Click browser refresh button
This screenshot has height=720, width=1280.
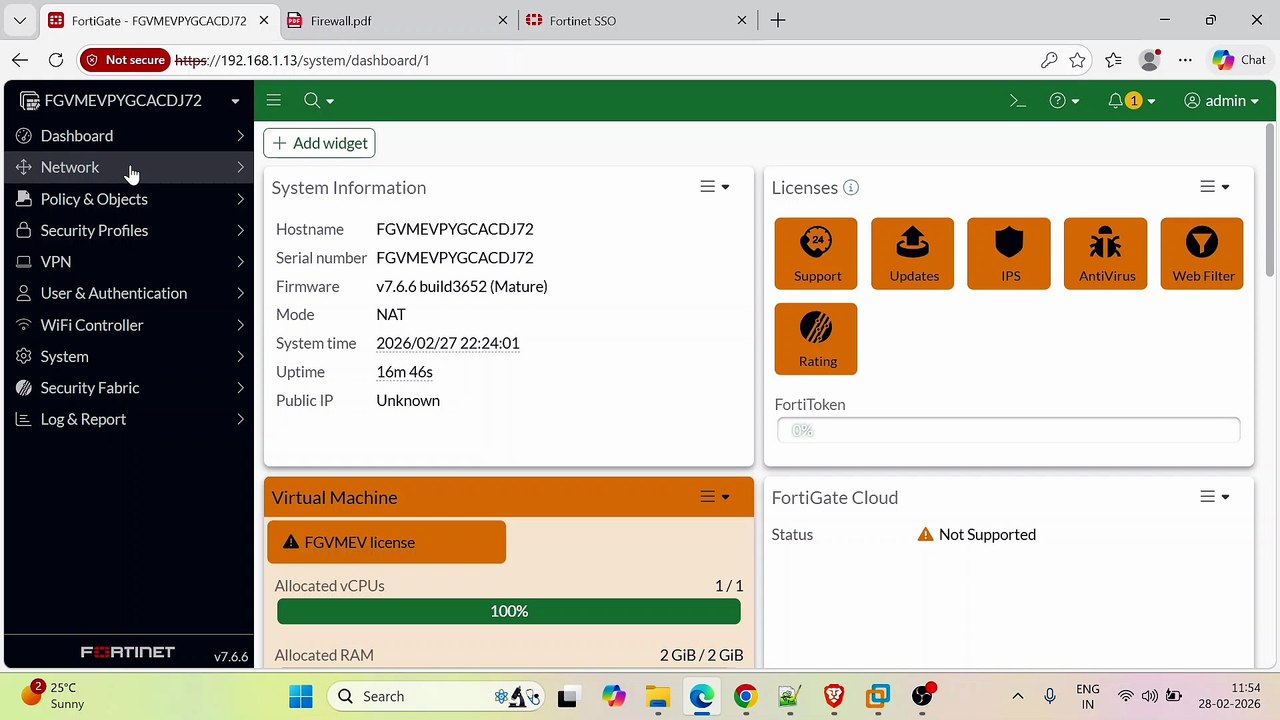coord(56,60)
